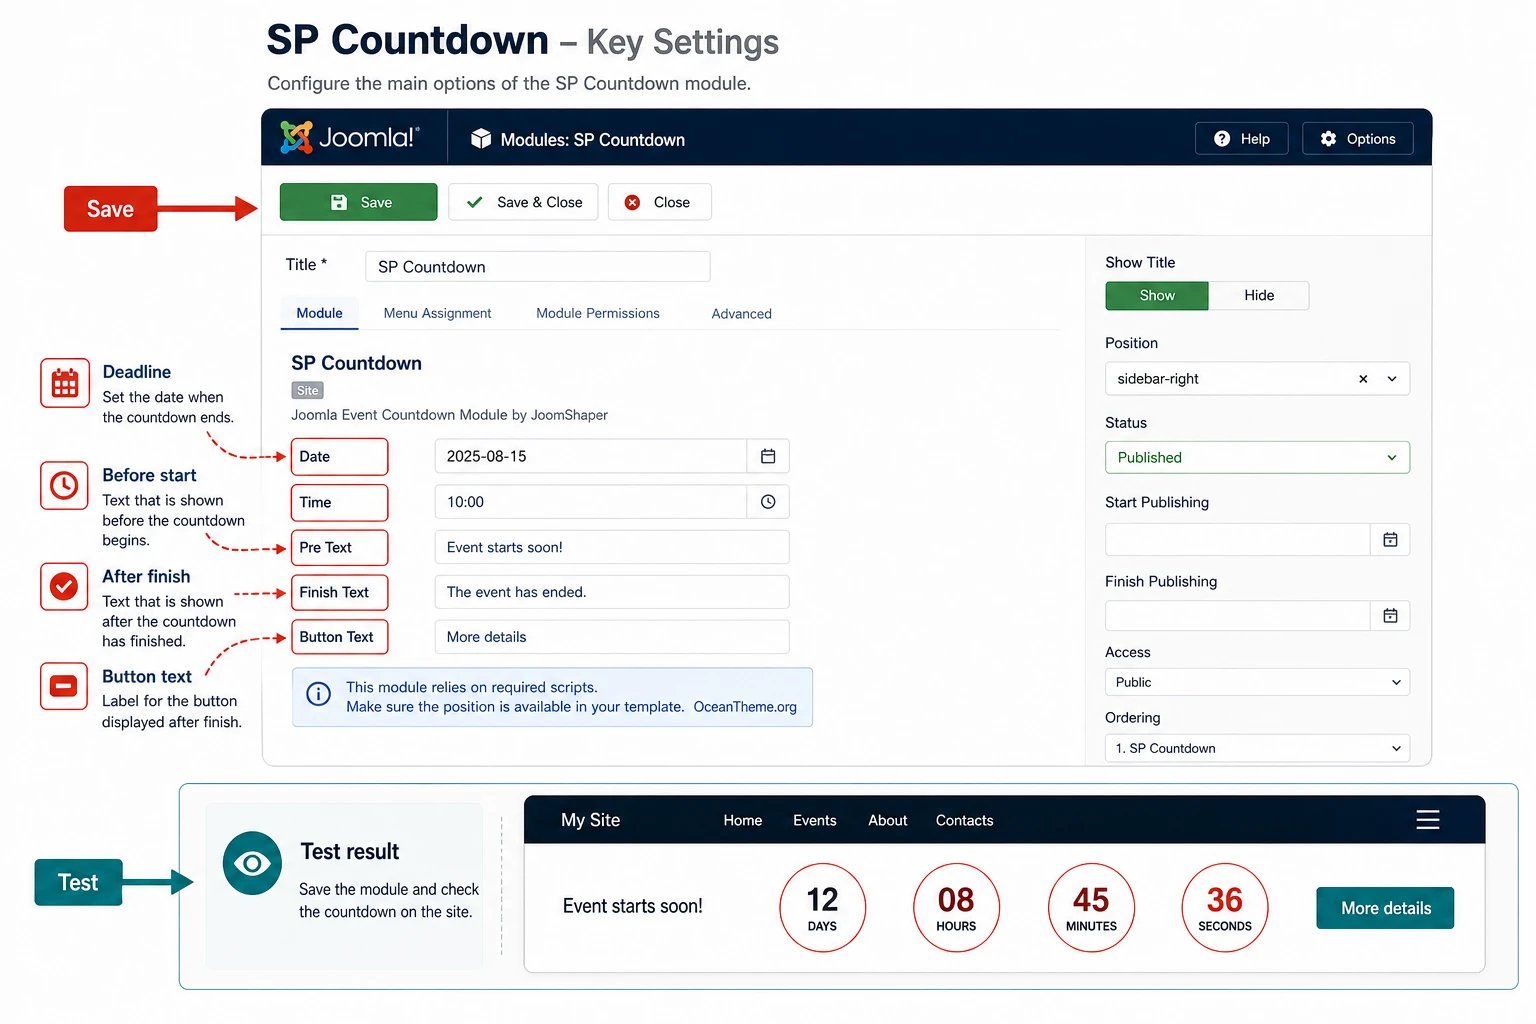Click the Pre Text input field

tap(612, 547)
